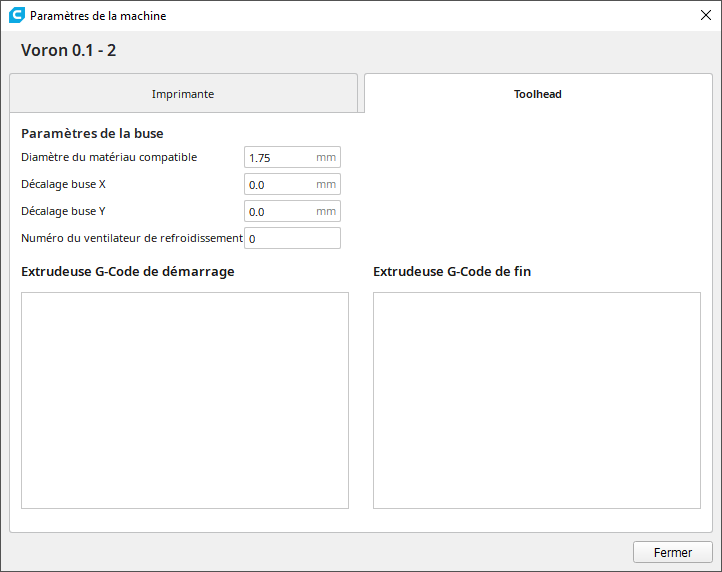This screenshot has width=722, height=572.
Task: Select the Toolhead tab
Action: click(x=538, y=93)
